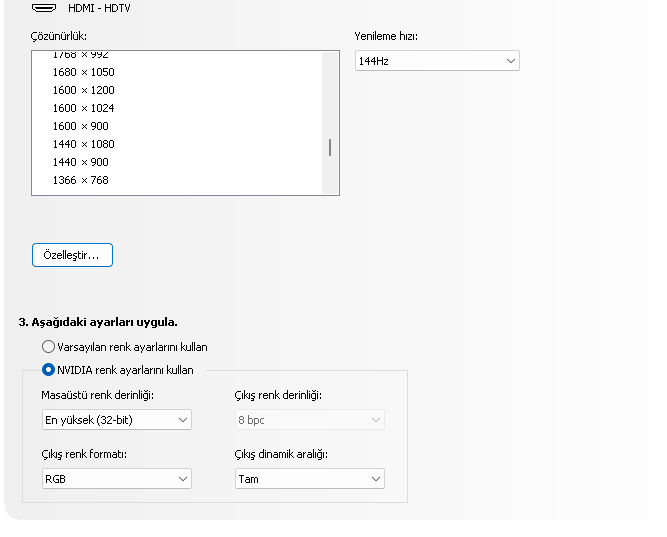Select 1440 × 1080 resolution
The height and width of the screenshot is (537, 667).
pos(83,144)
